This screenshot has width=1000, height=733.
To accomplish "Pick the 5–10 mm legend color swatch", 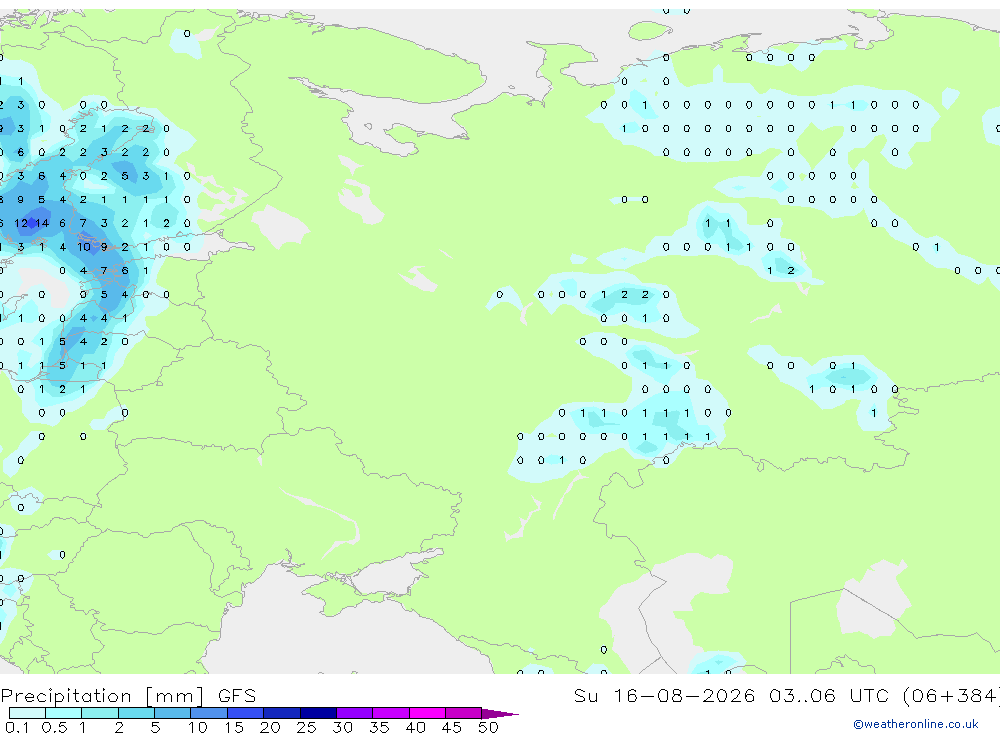I will click(172, 713).
